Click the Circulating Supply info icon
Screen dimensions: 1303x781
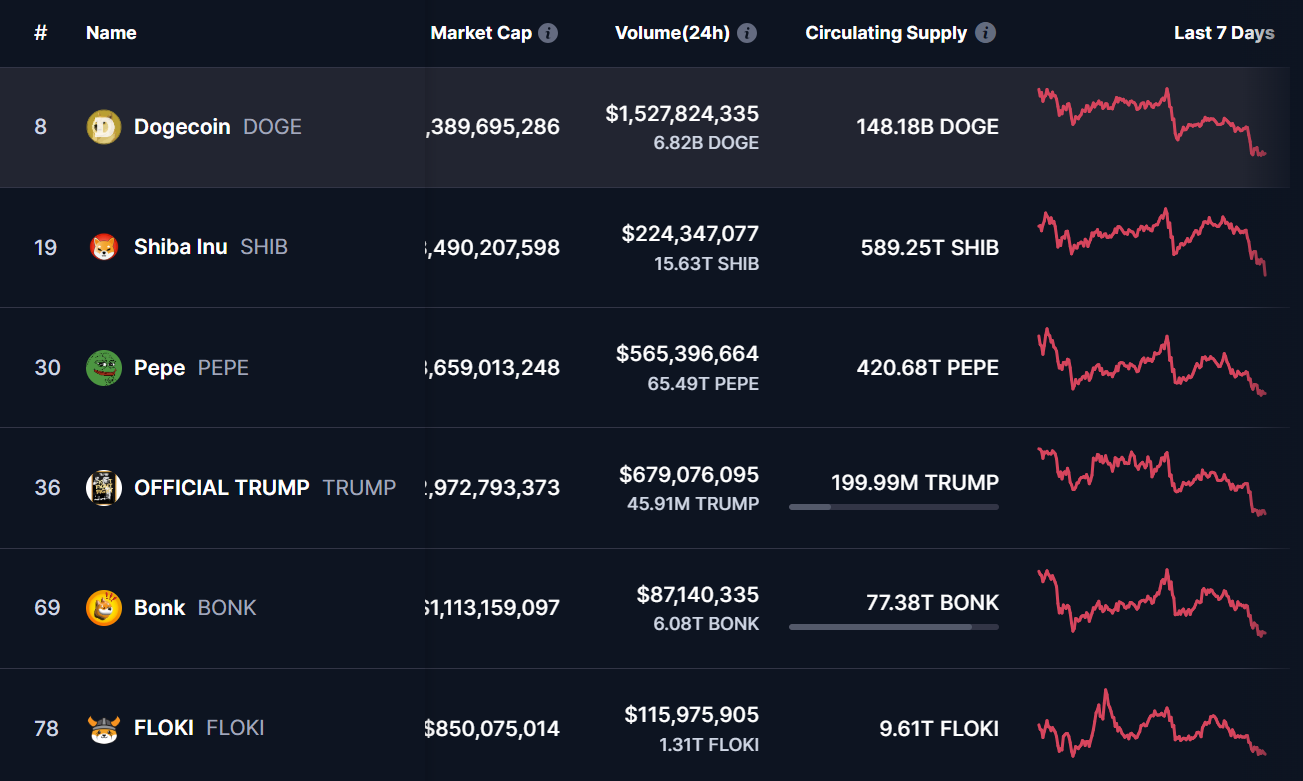[985, 33]
